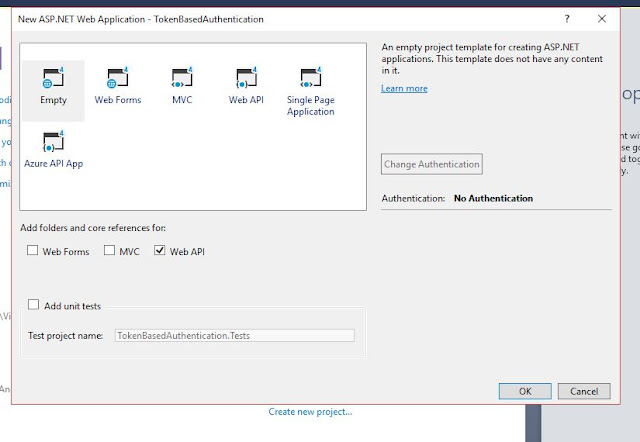Uncheck the Web API references checkbox

[160, 250]
